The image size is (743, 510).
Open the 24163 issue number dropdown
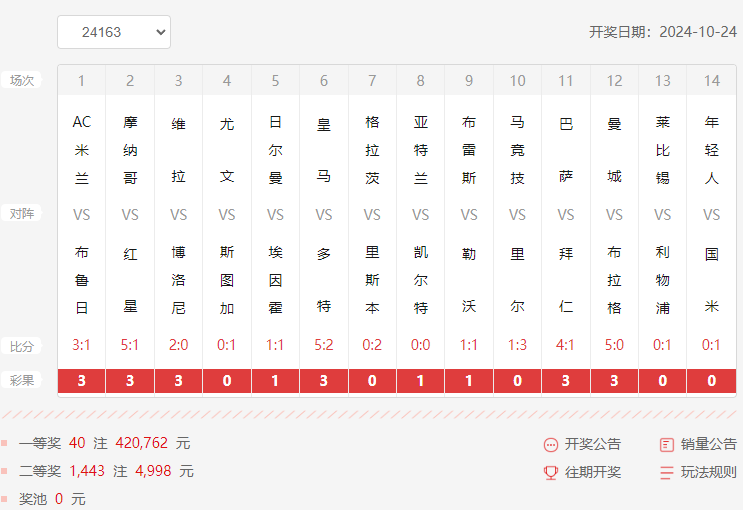[113, 32]
